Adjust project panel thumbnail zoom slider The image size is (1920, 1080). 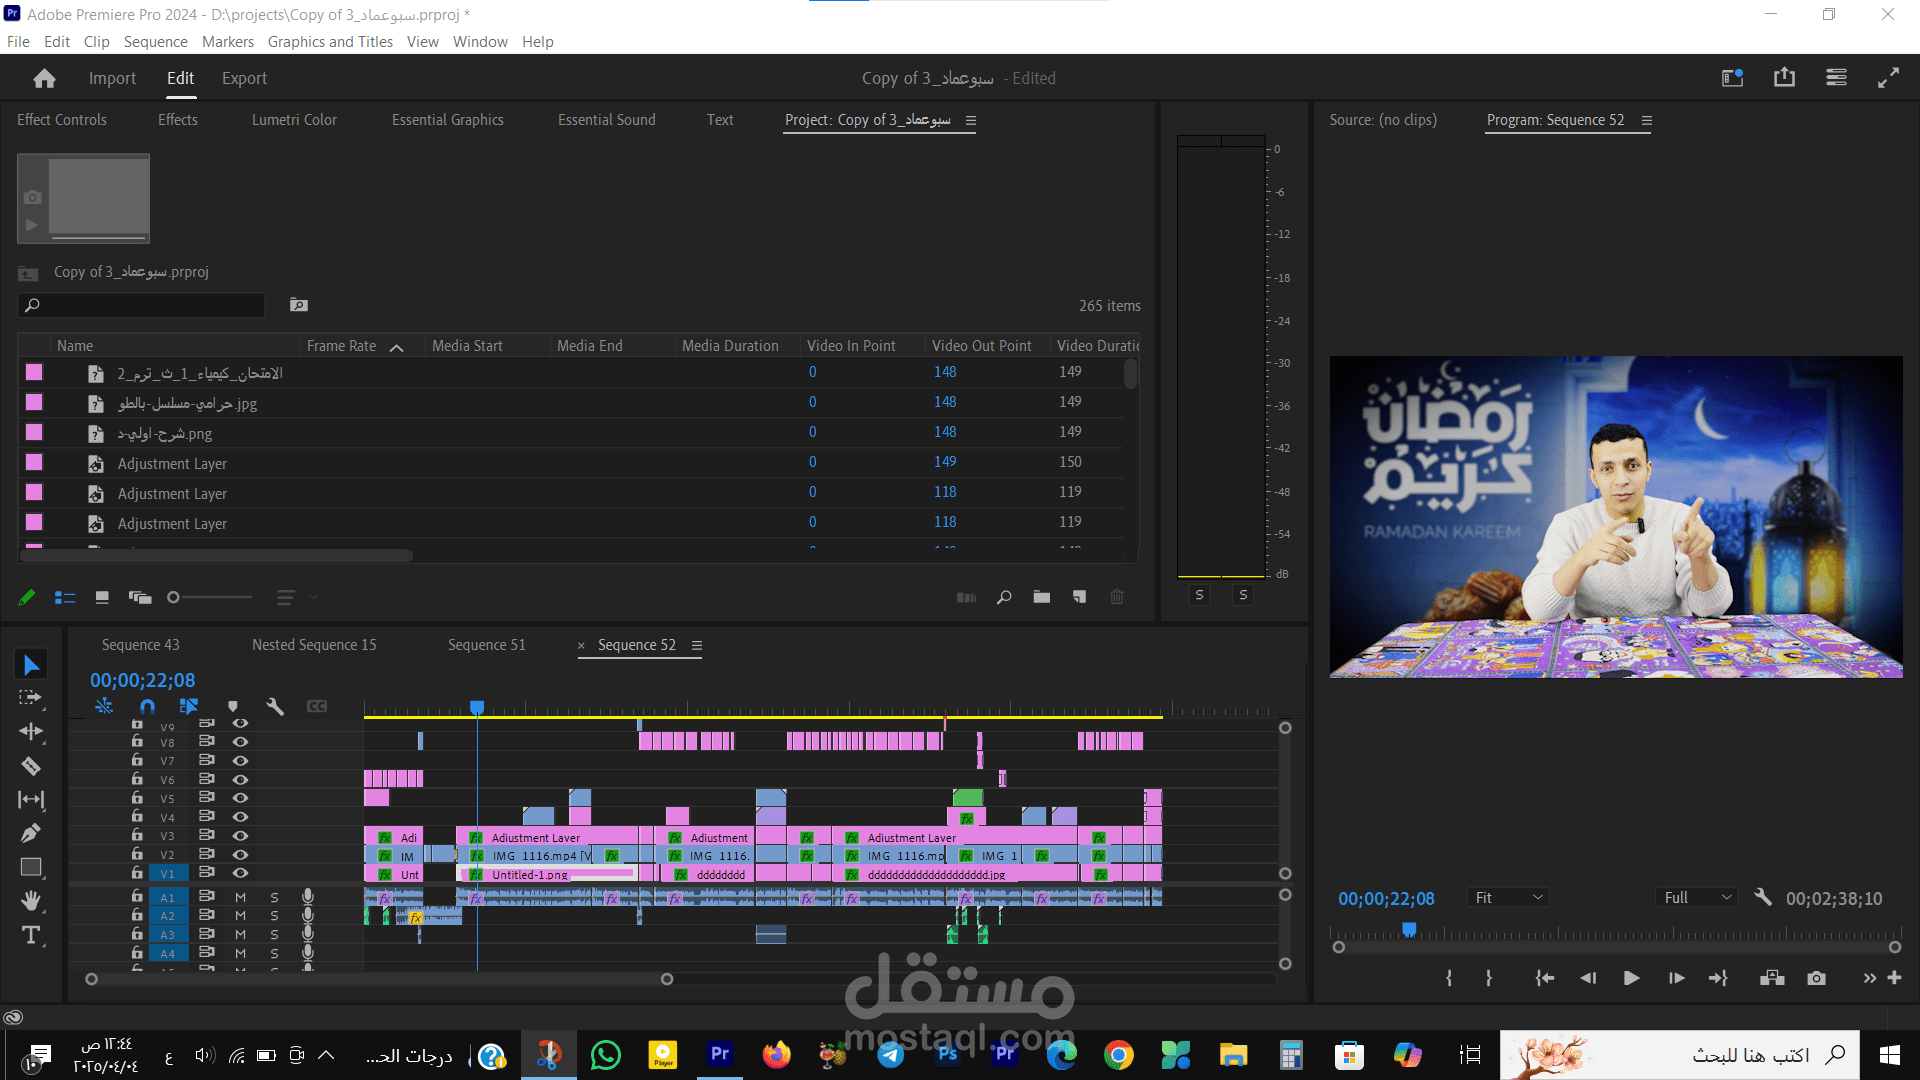click(174, 597)
